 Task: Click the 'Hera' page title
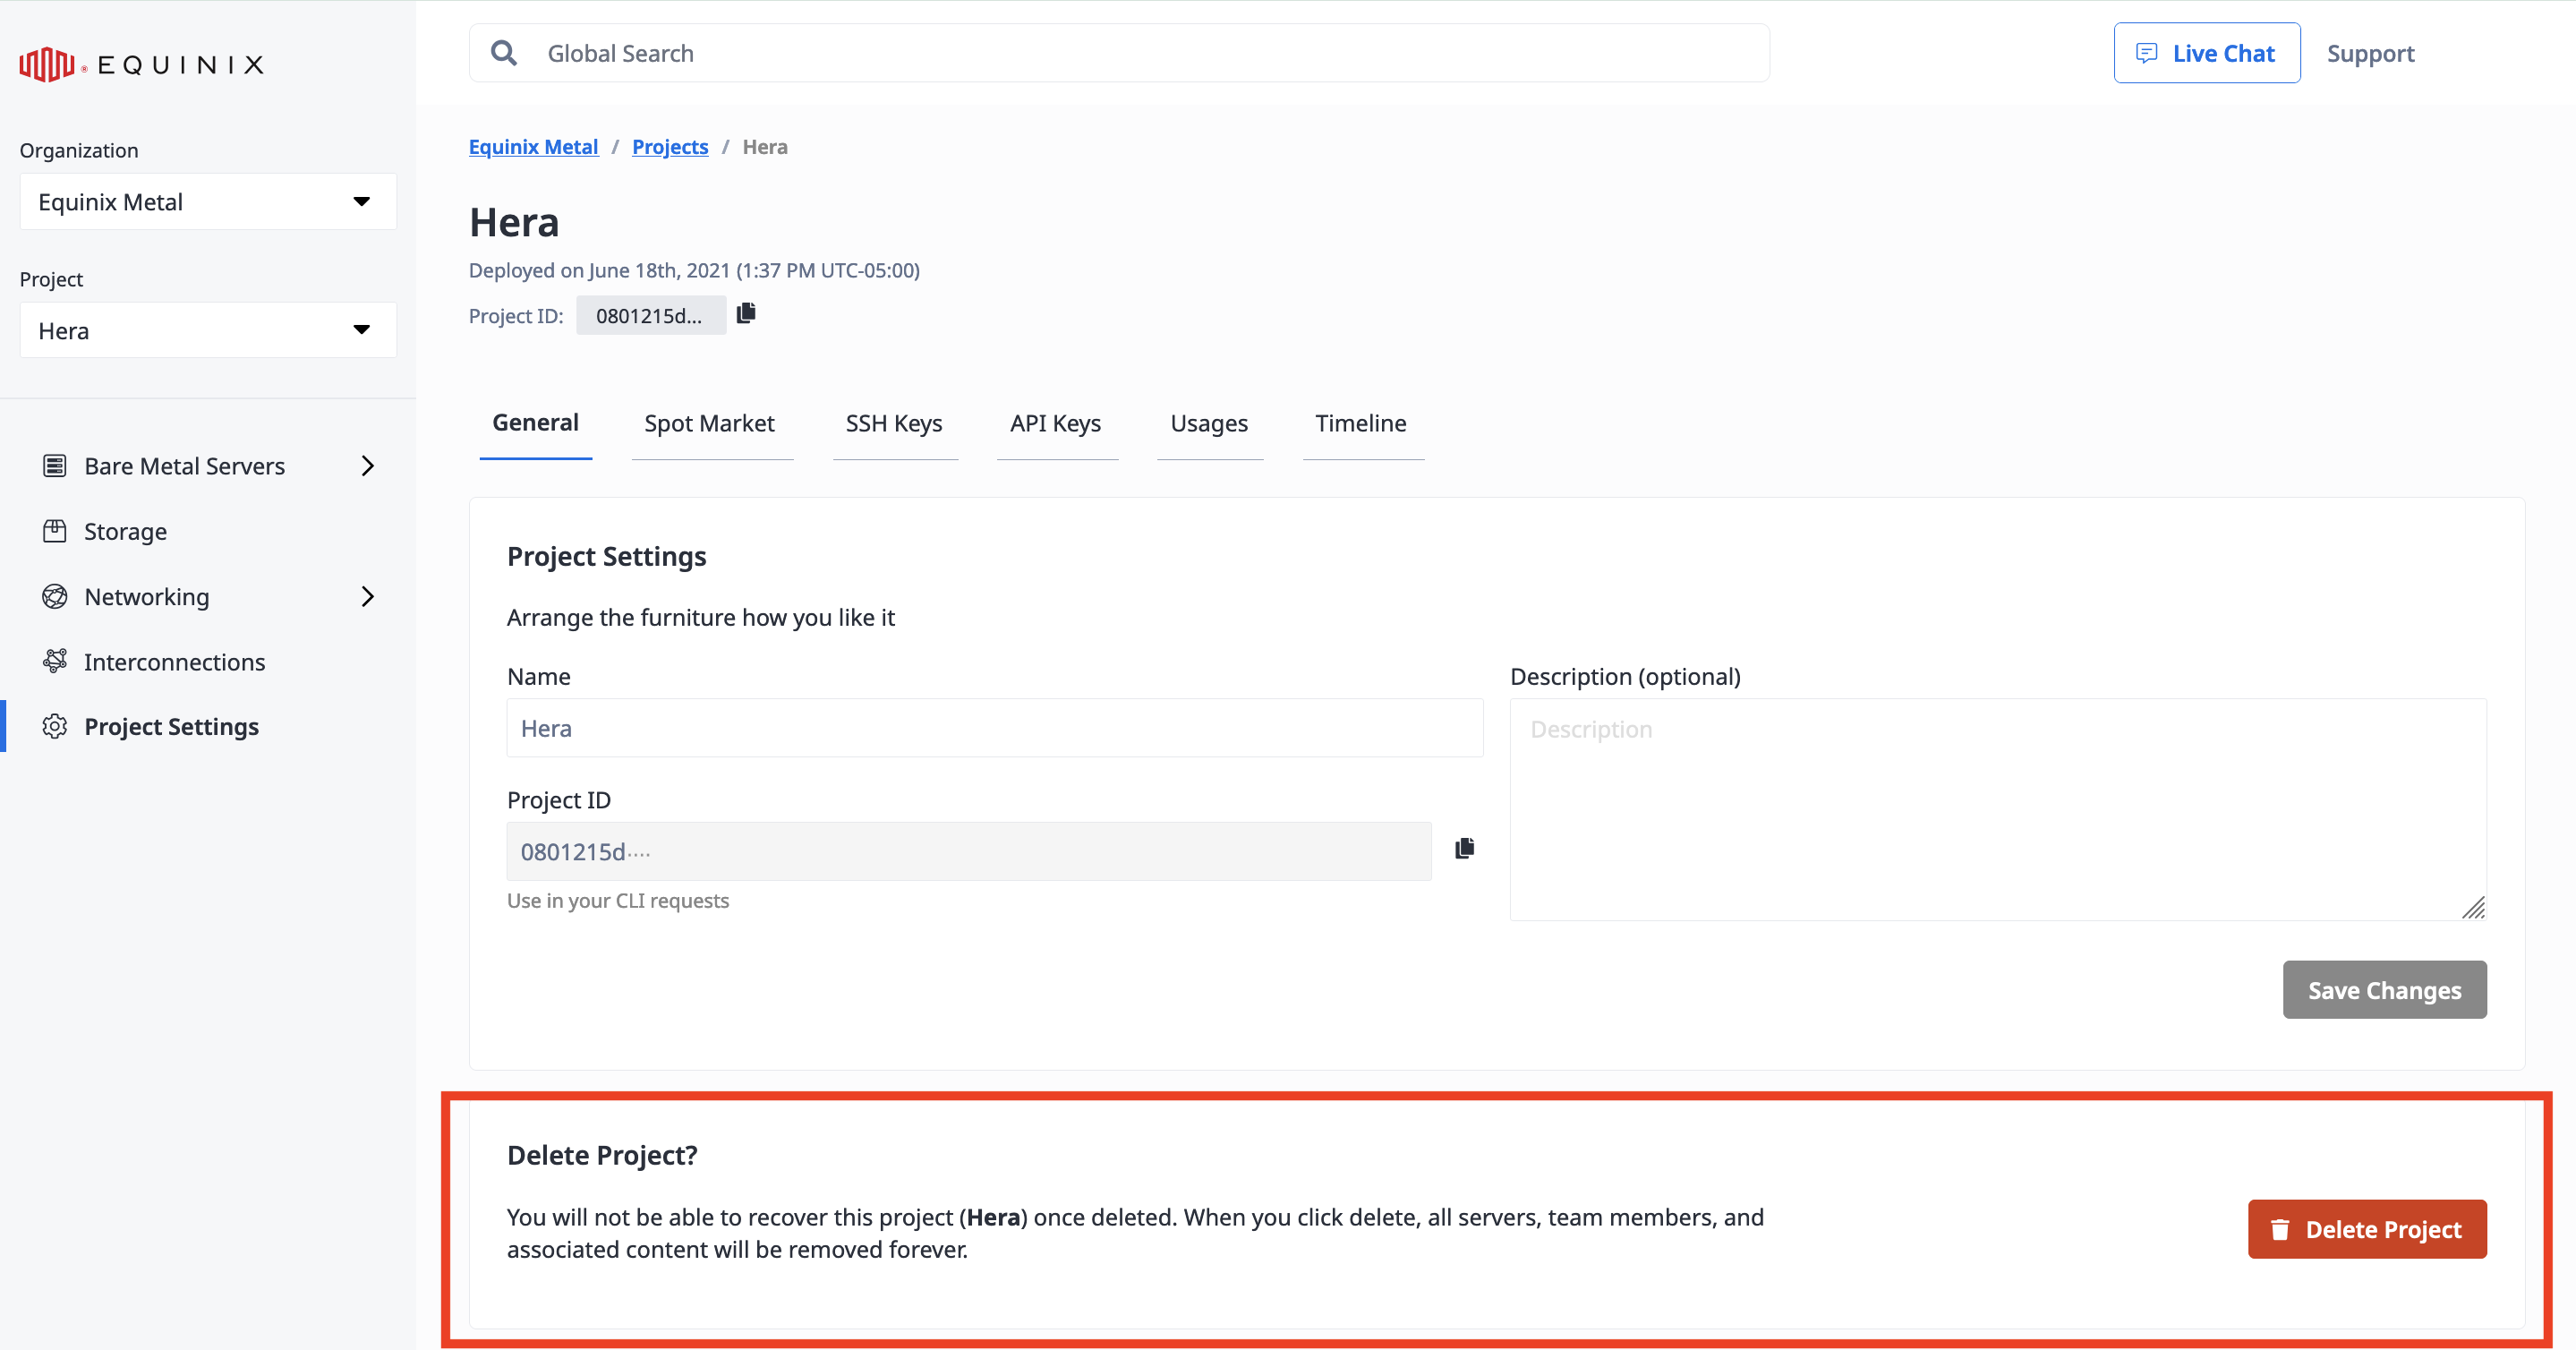click(x=514, y=222)
